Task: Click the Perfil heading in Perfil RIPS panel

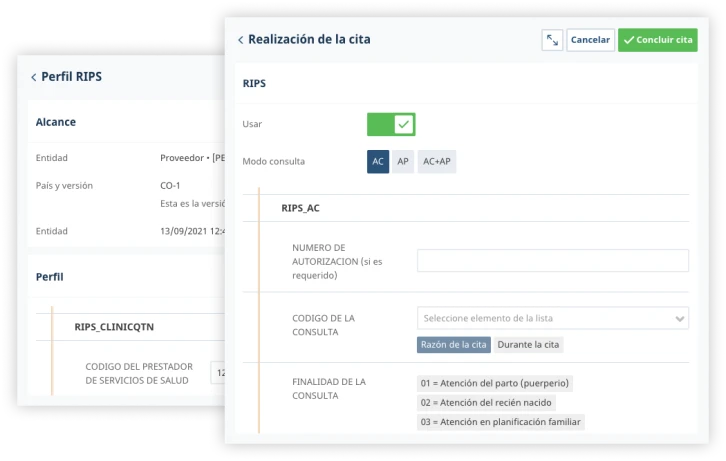Action: click(x=50, y=277)
